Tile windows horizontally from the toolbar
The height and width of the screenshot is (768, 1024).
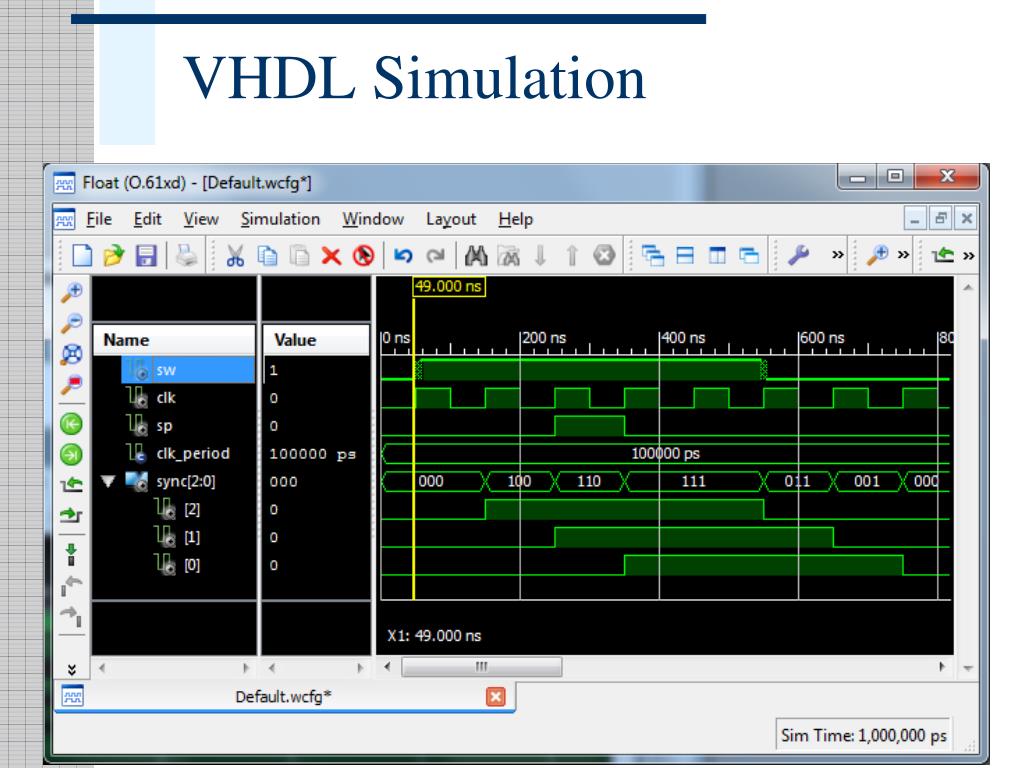pos(685,255)
